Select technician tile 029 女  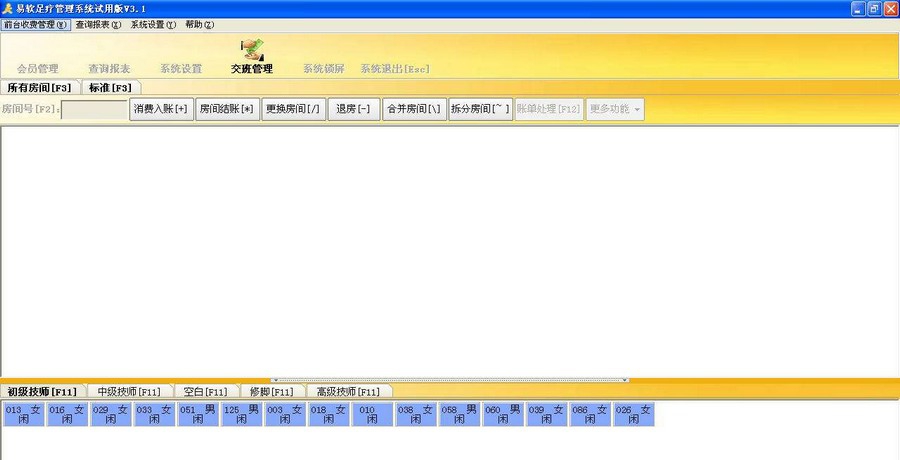point(111,414)
